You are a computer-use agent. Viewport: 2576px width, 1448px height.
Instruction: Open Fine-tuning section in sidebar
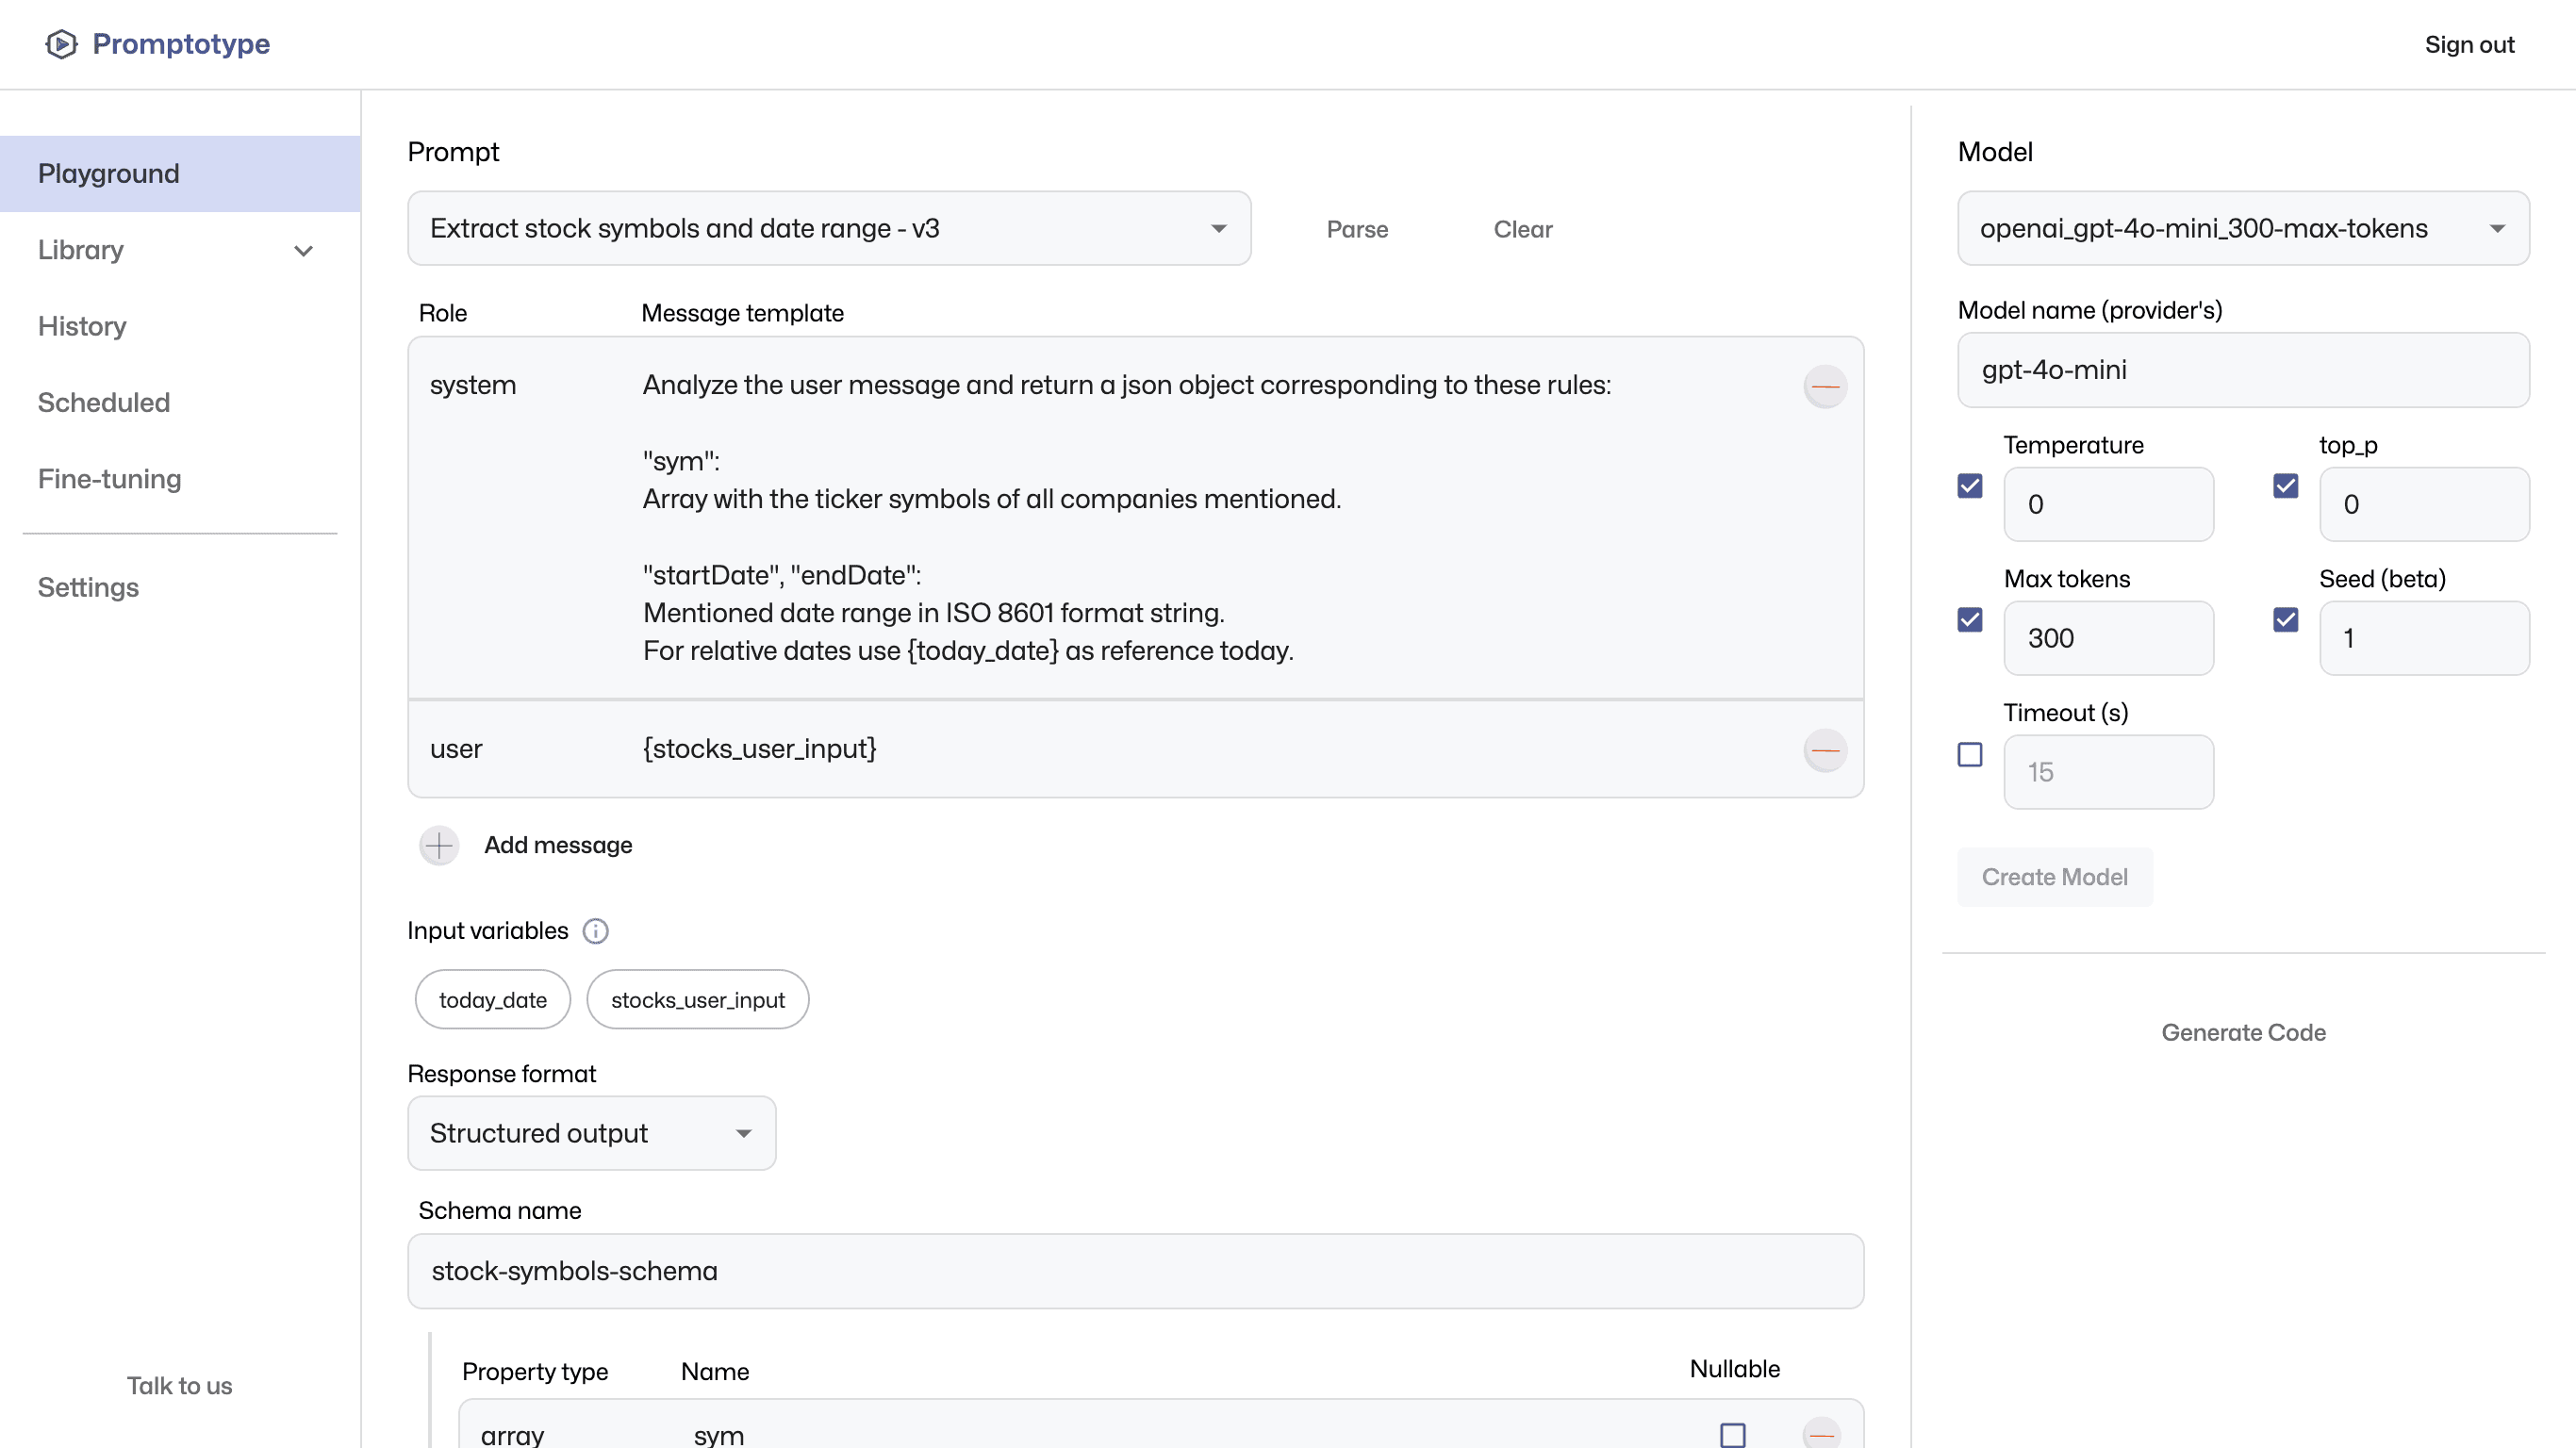pyautogui.click(x=110, y=479)
